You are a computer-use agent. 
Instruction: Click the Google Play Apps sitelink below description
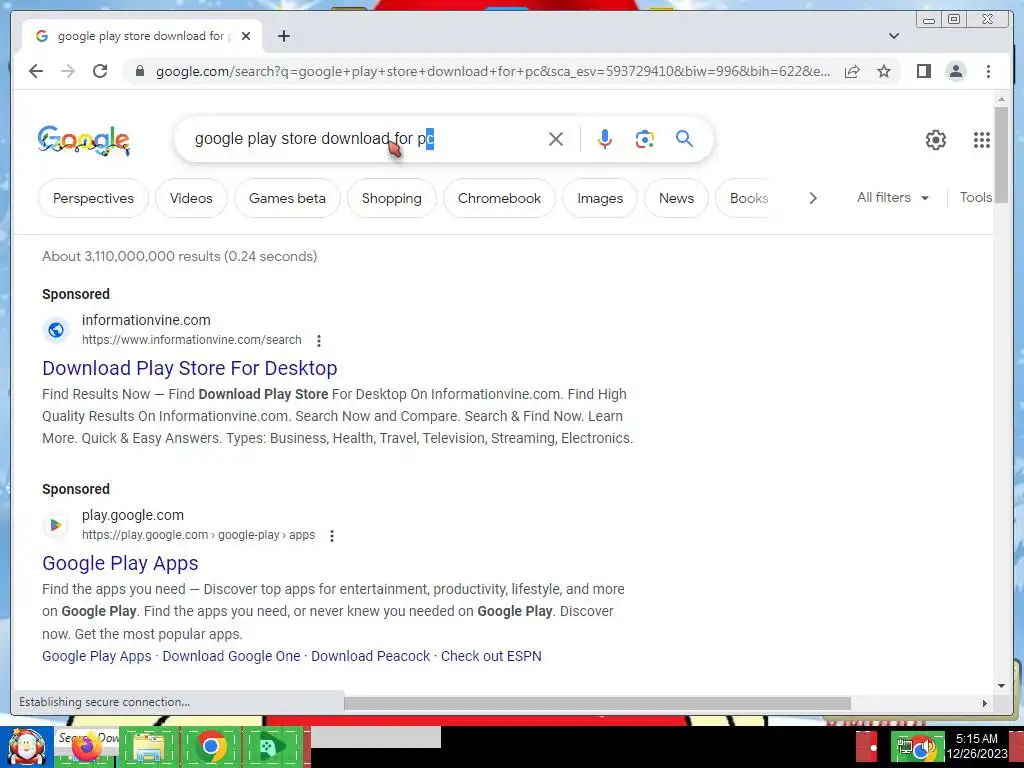(97, 656)
